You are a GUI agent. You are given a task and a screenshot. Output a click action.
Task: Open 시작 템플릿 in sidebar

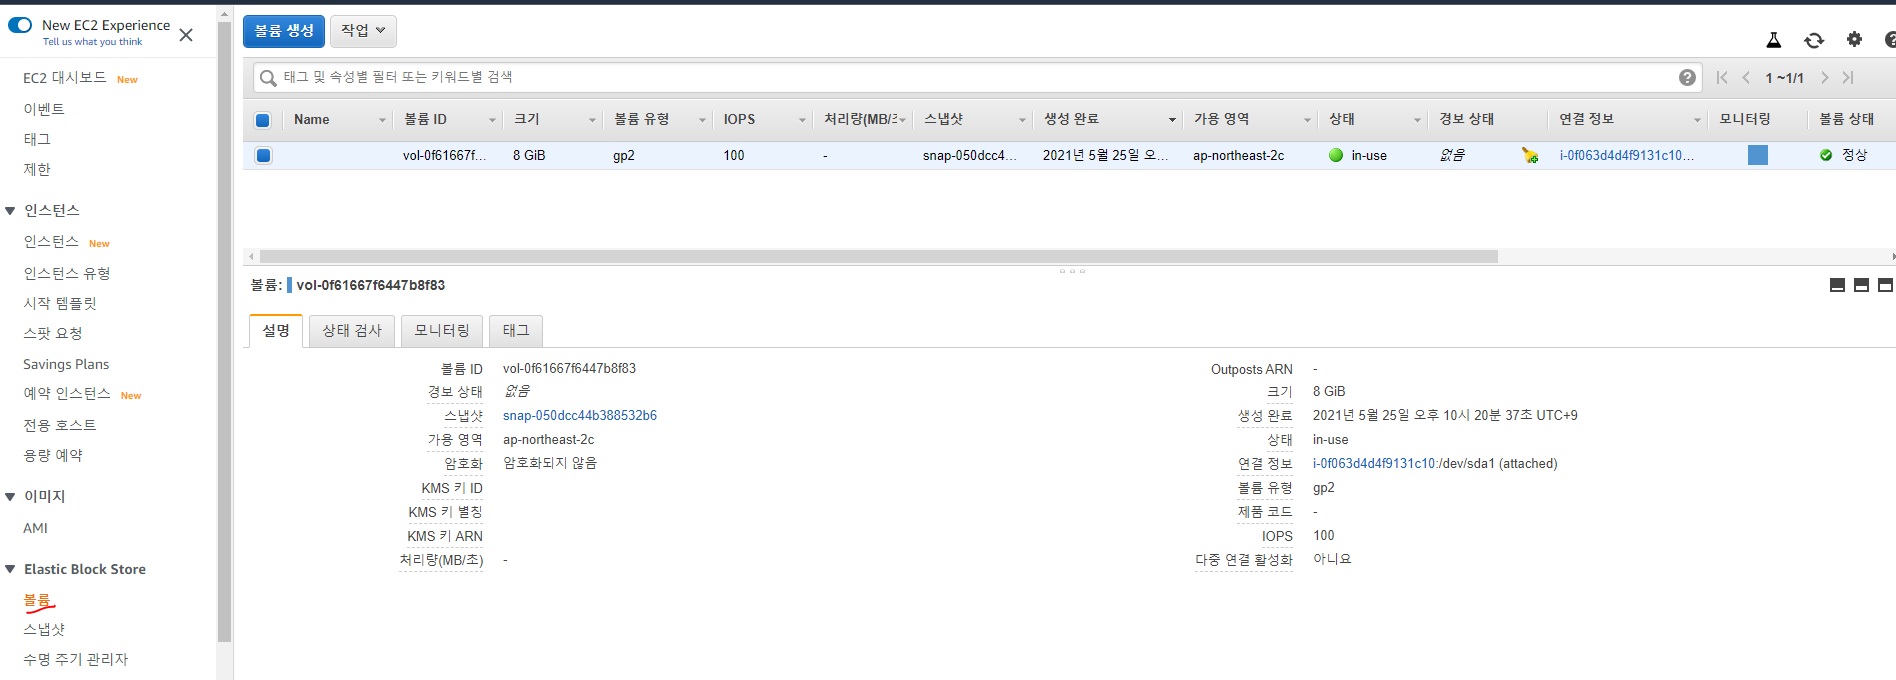[60, 303]
